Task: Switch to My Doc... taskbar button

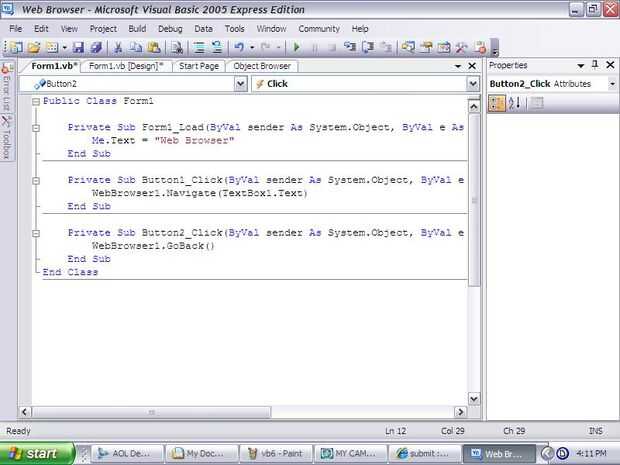Action: click(x=202, y=454)
